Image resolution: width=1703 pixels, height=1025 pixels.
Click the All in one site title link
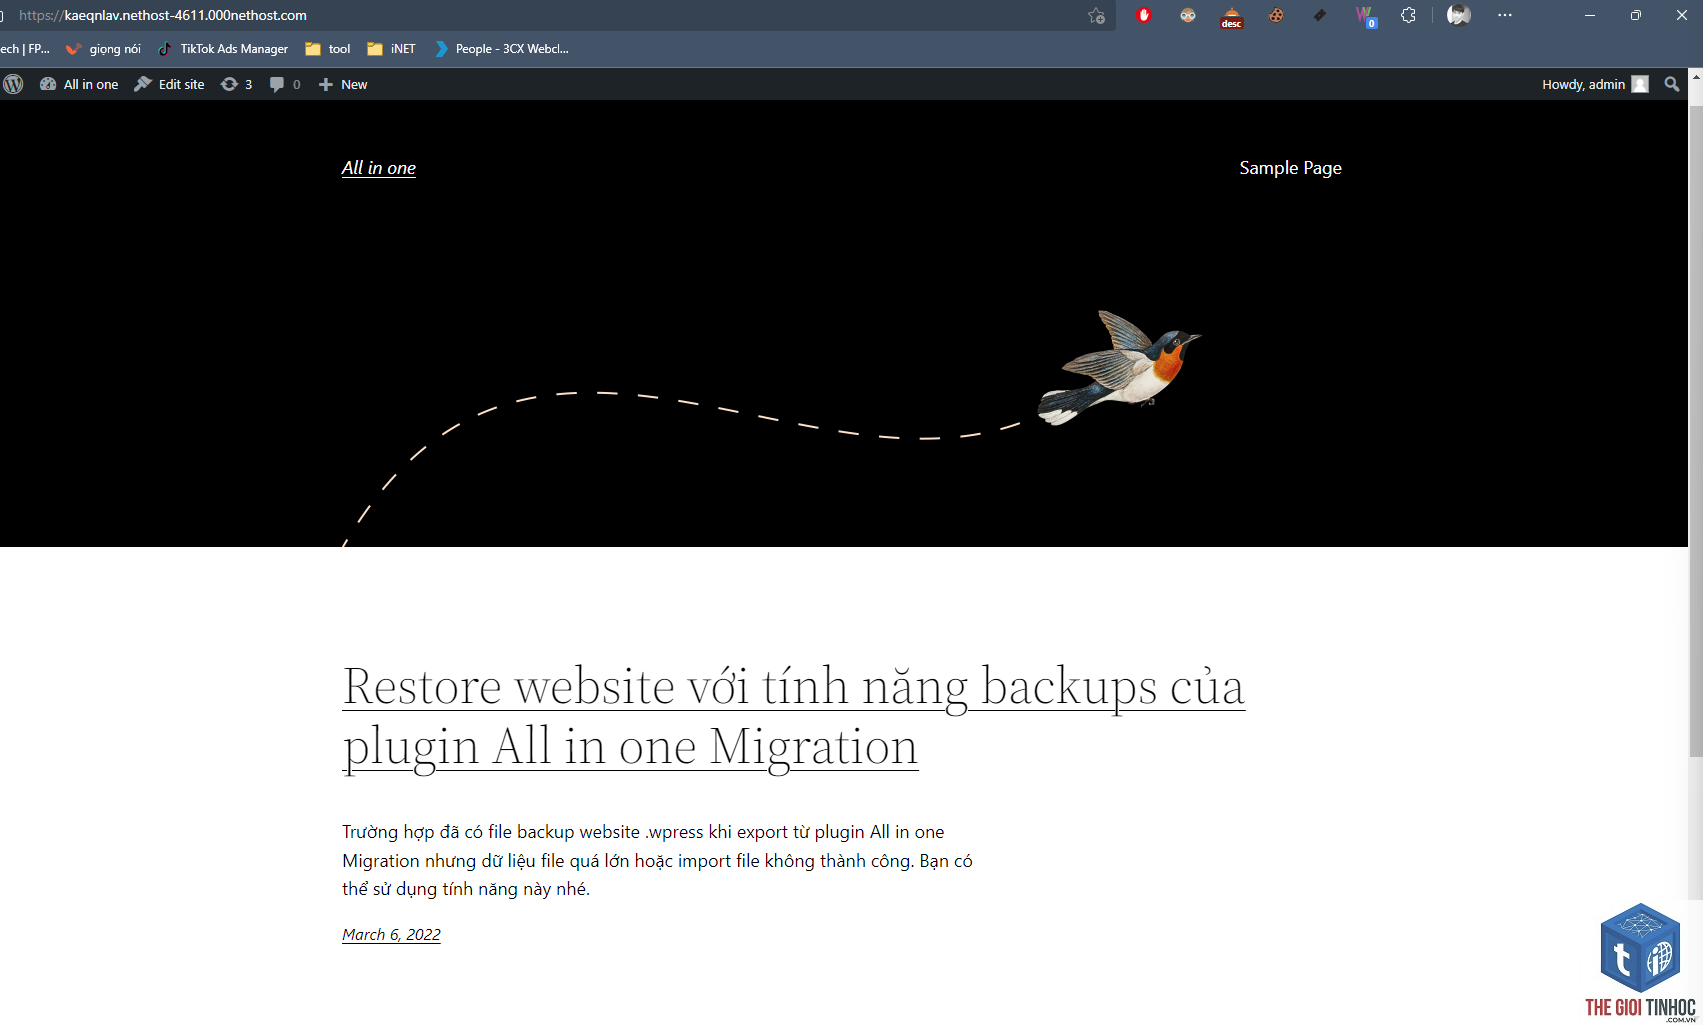tap(379, 168)
